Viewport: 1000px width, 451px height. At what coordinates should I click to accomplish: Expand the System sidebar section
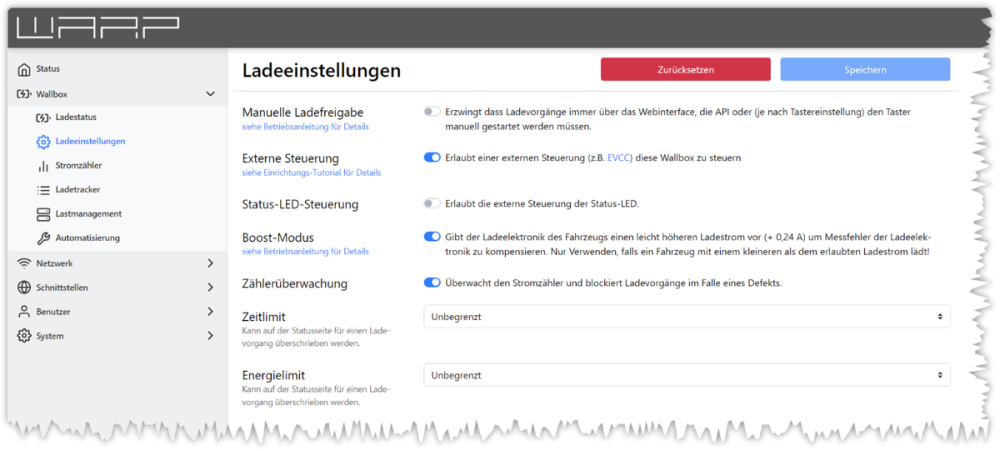pyautogui.click(x=115, y=336)
